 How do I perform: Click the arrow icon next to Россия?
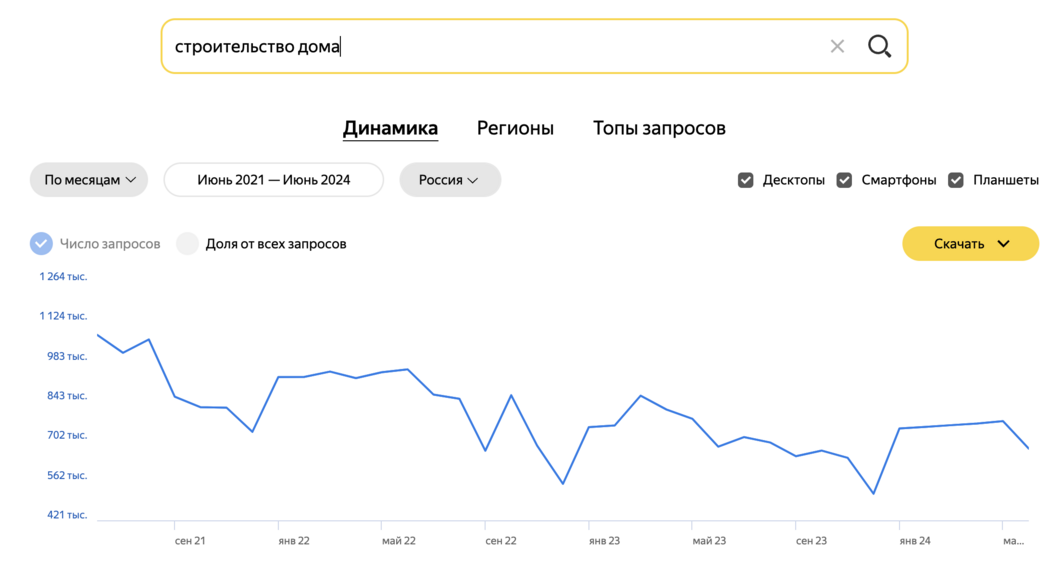pyautogui.click(x=473, y=180)
